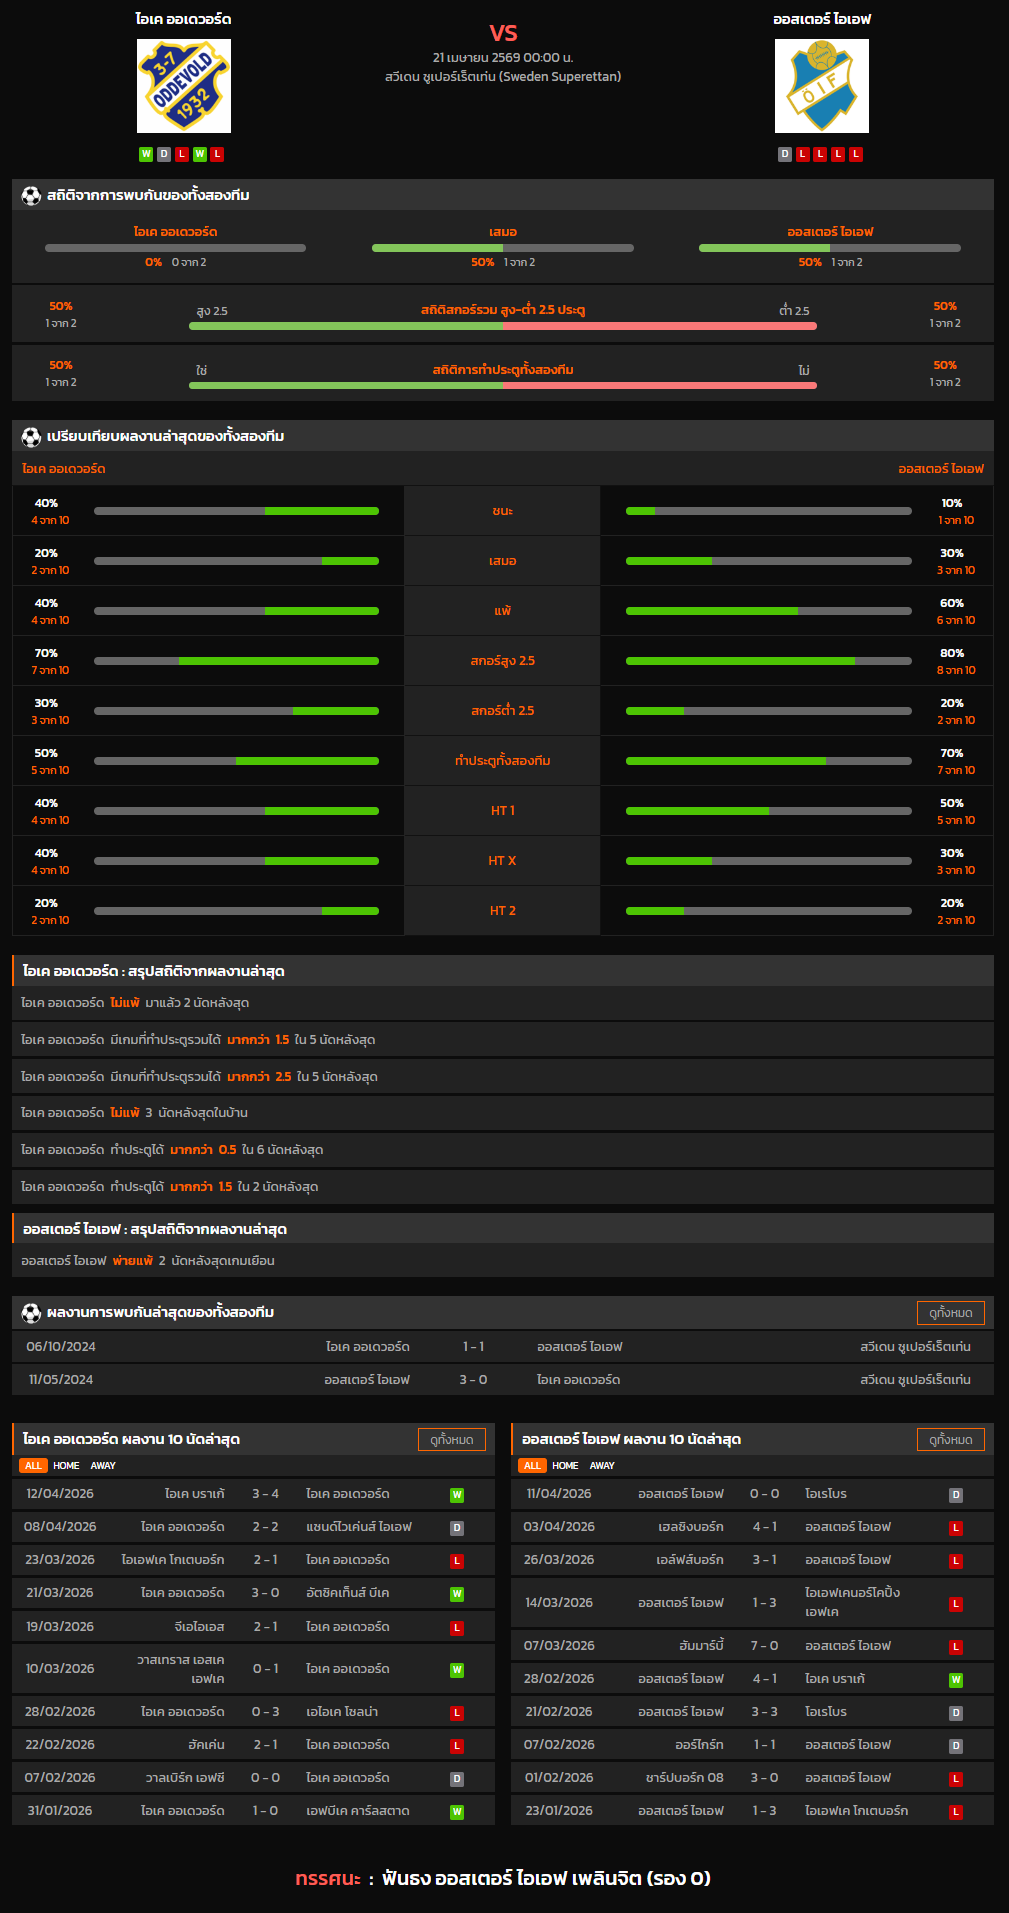This screenshot has height=1913, width=1009.
Task: Select ALL filter in Oddevold last 10 matches
Action: (x=33, y=1466)
